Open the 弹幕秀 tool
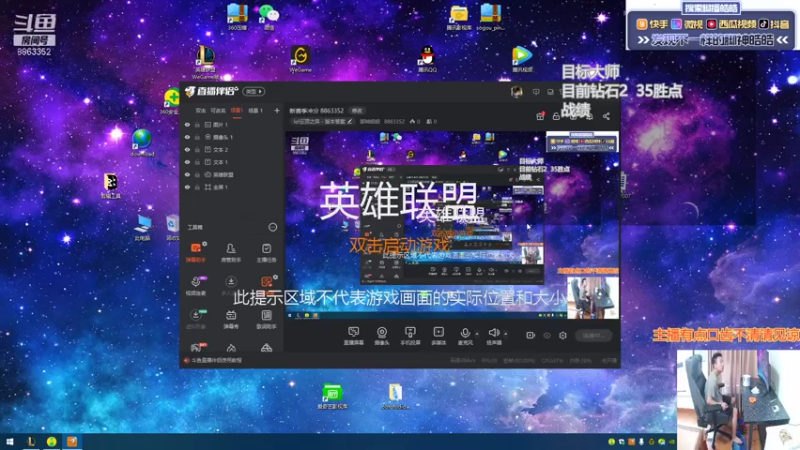Image resolution: width=800 pixels, height=450 pixels. tap(231, 319)
